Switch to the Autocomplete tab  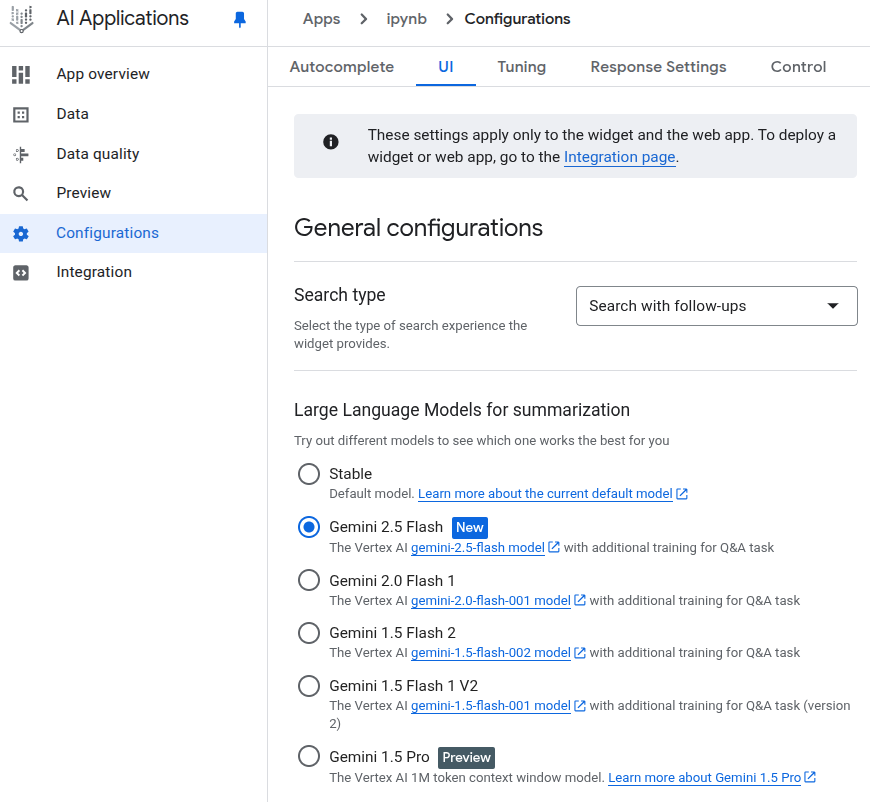pos(342,67)
